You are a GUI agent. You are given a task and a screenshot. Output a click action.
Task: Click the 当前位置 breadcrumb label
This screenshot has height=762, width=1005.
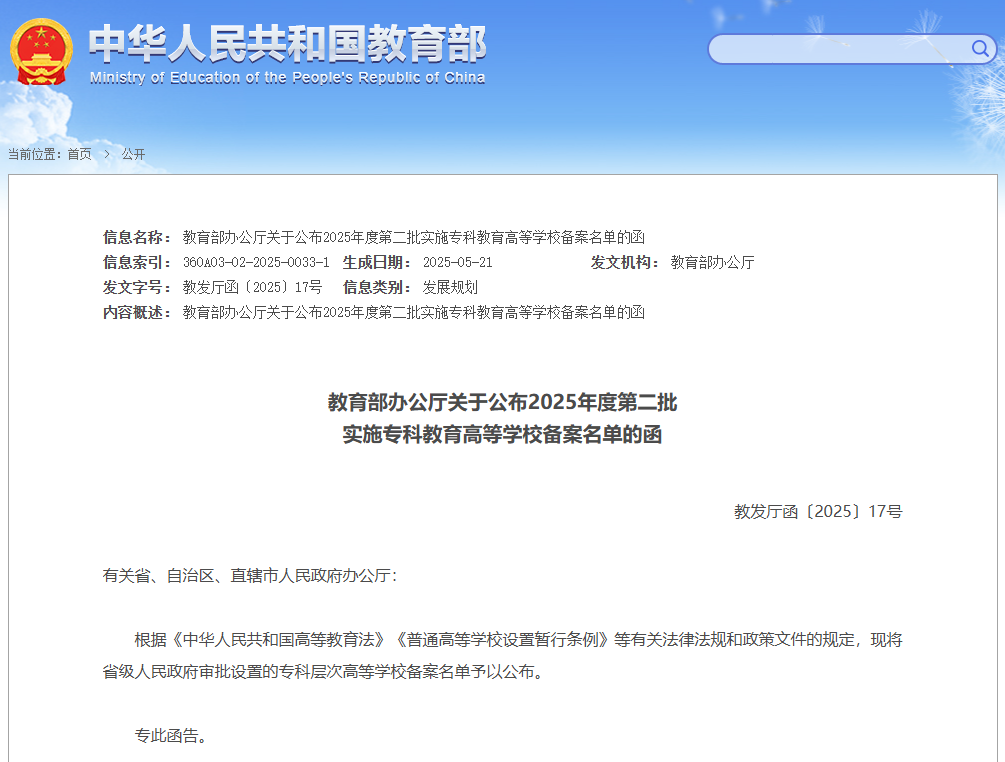coord(35,154)
